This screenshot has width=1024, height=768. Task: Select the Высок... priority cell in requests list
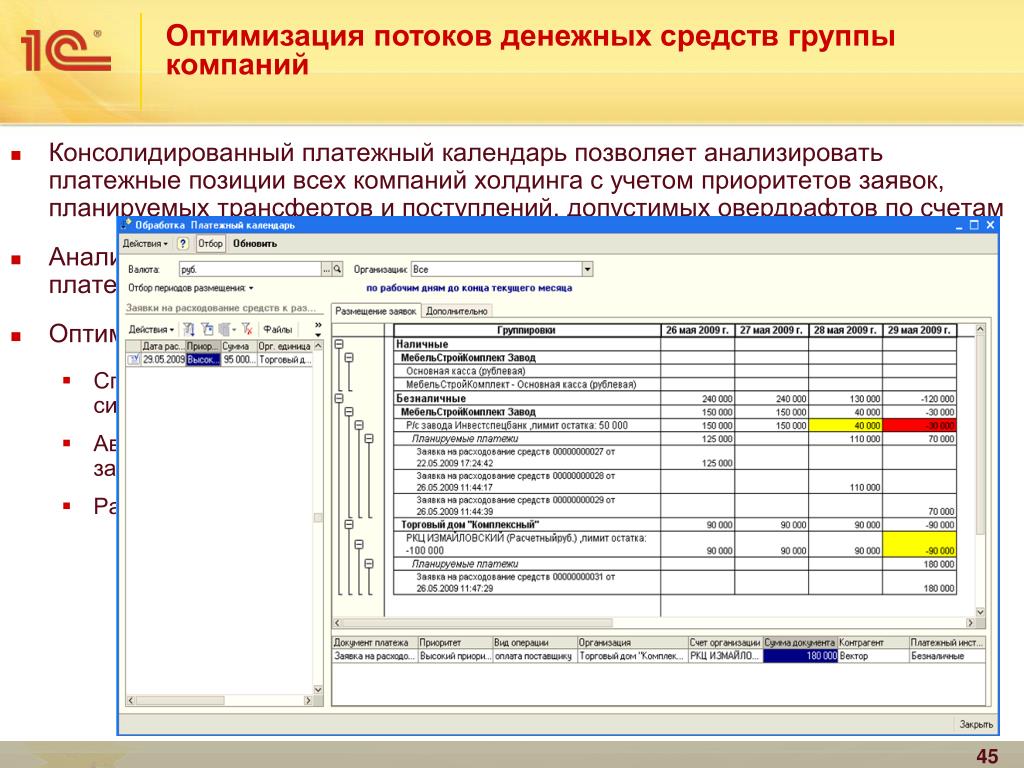coord(203,360)
